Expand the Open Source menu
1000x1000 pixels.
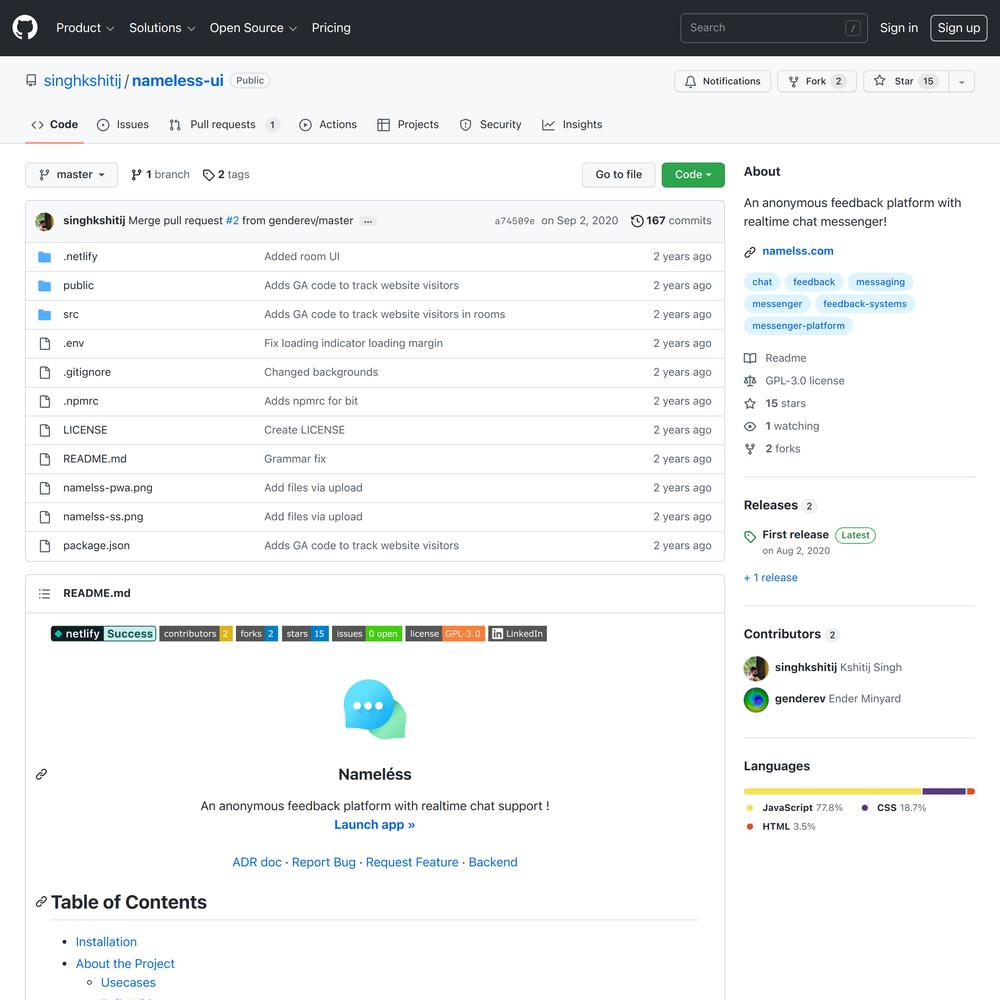coord(253,28)
